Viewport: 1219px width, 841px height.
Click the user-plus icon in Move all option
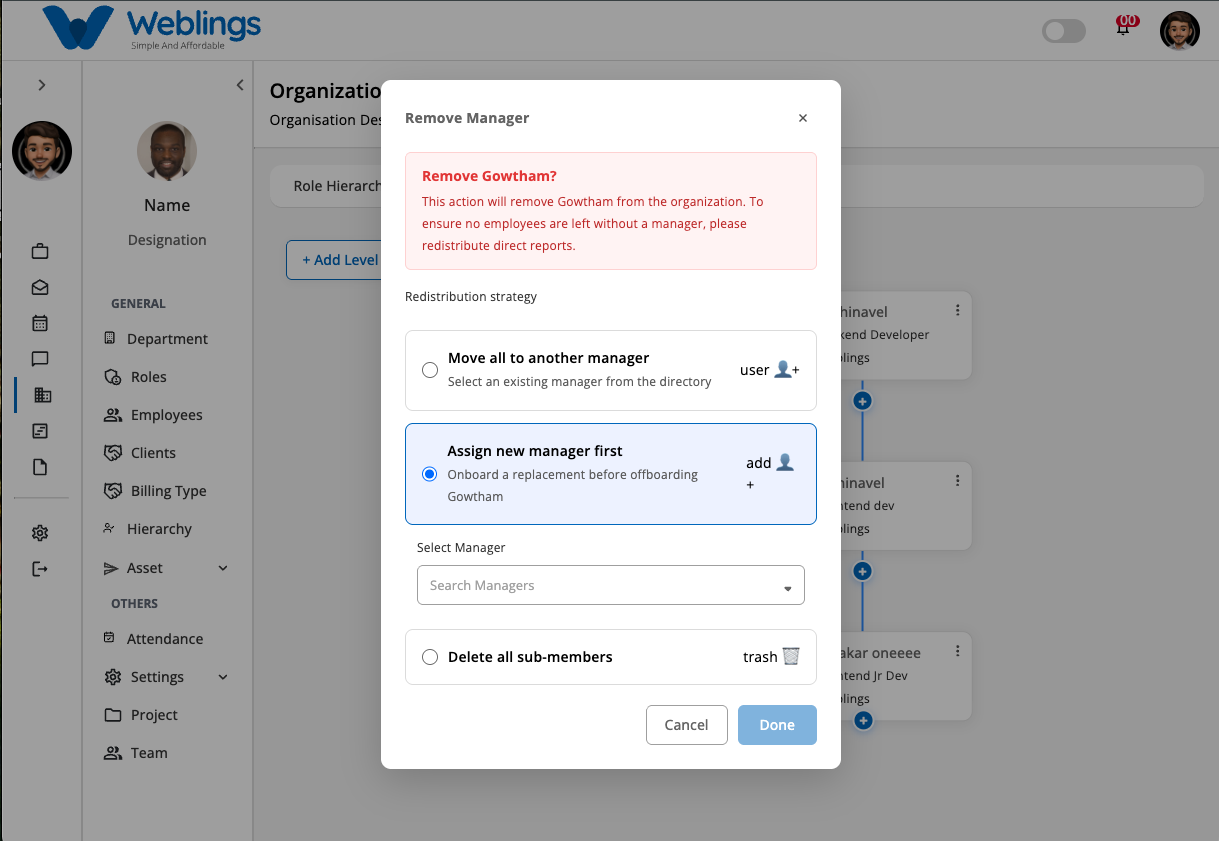[787, 370]
